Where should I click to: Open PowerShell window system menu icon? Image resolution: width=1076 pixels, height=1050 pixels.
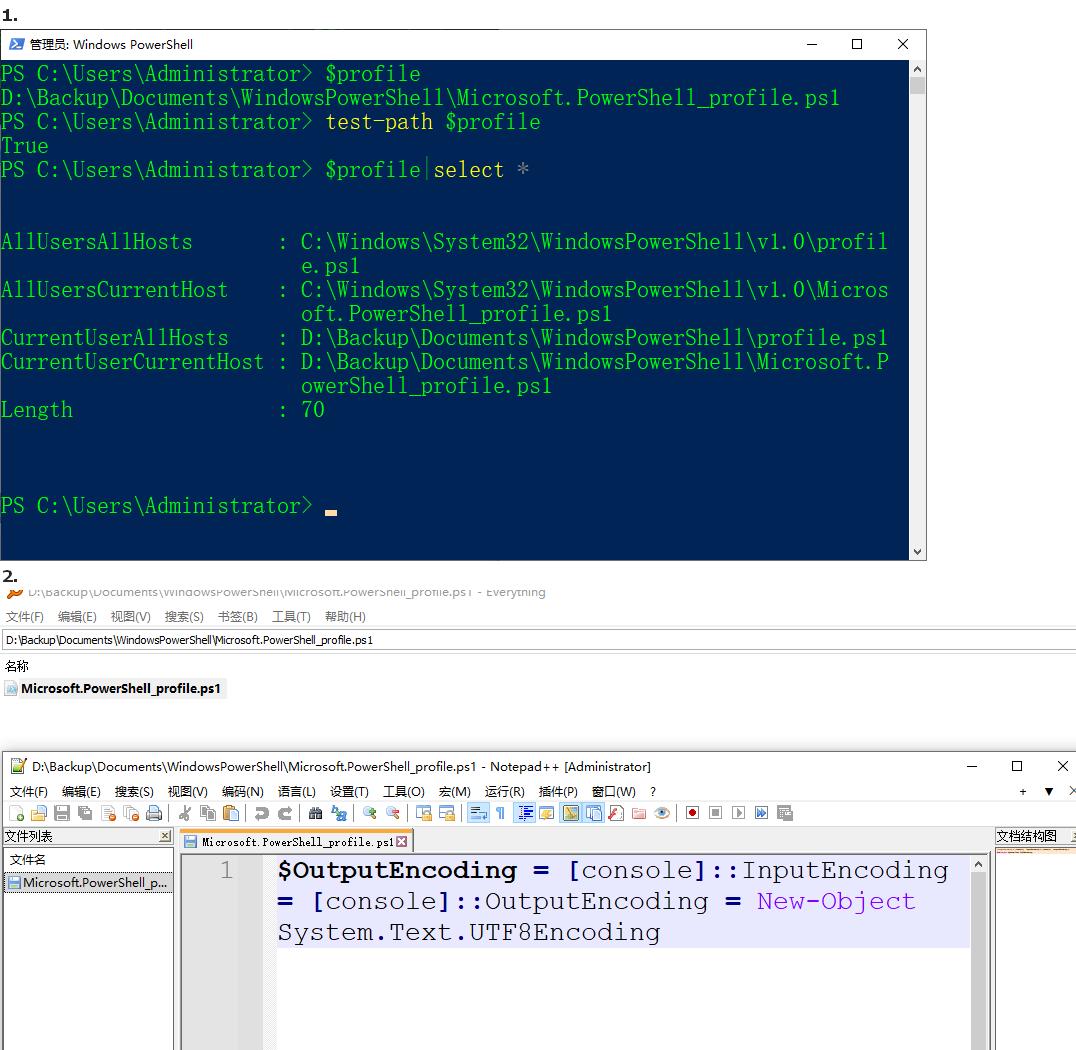16,44
